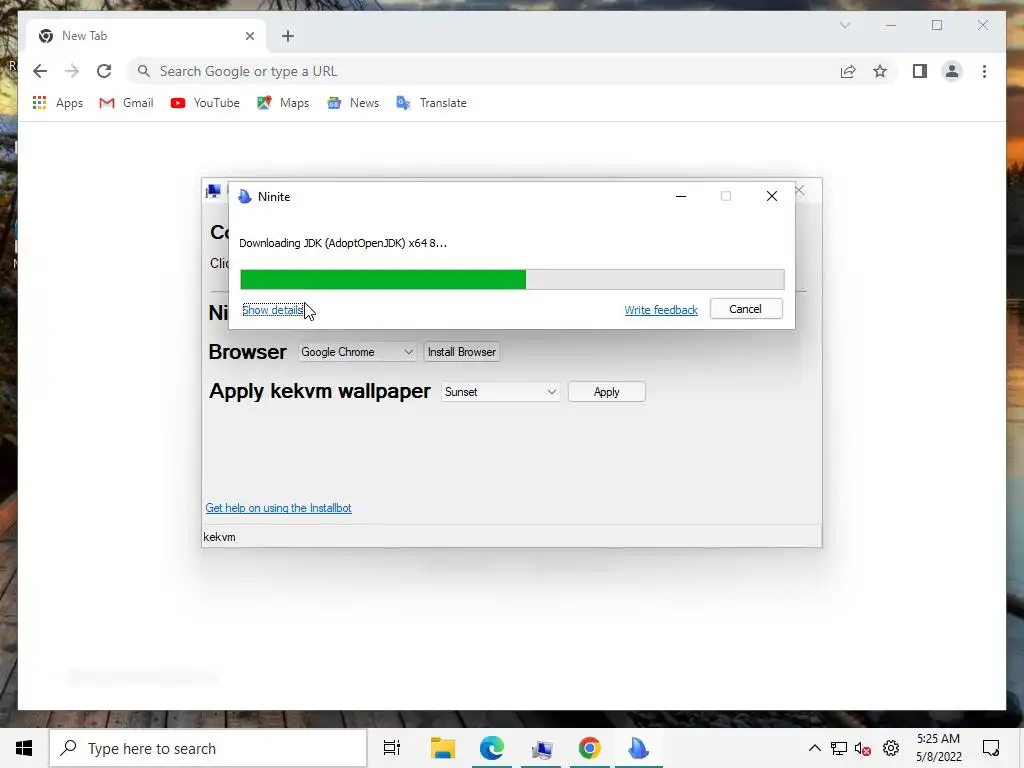The image size is (1024, 768).
Task: Close the New Tab tab
Action: (249, 36)
